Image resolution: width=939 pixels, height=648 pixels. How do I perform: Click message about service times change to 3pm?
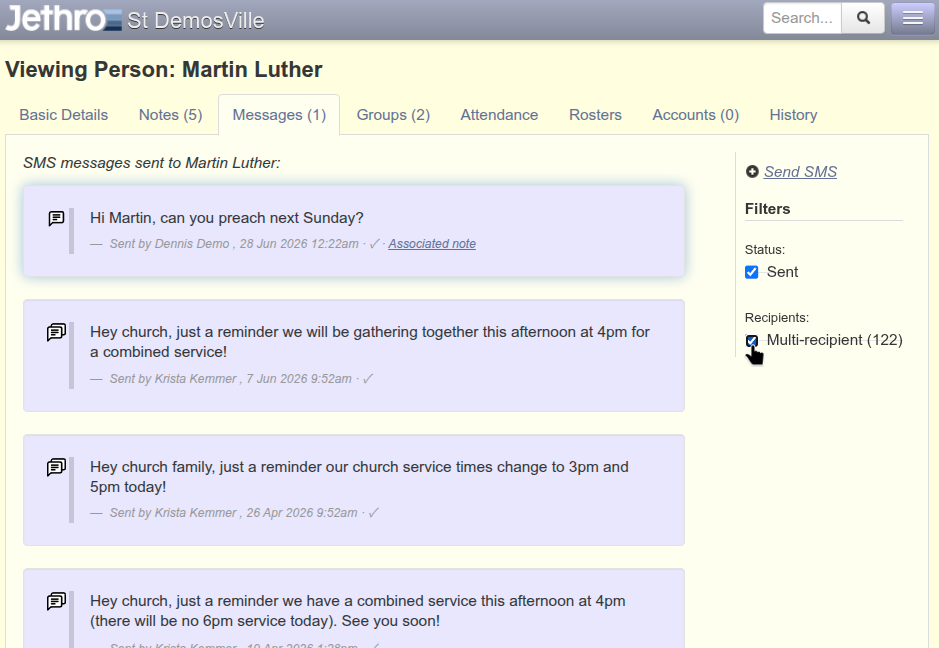[359, 477]
